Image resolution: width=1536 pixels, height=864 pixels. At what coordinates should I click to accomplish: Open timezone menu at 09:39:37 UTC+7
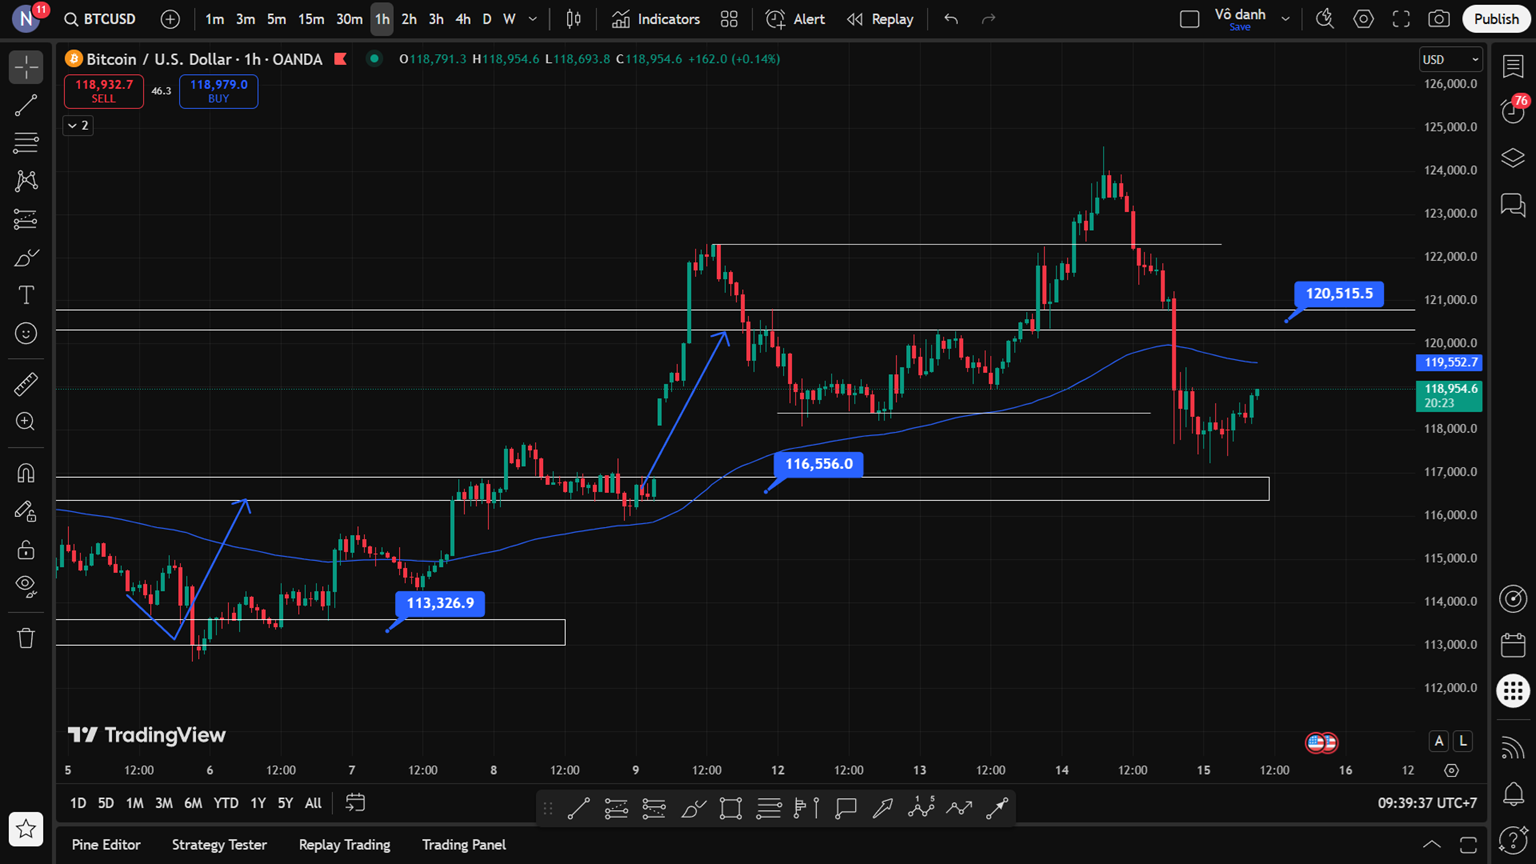[1427, 803]
